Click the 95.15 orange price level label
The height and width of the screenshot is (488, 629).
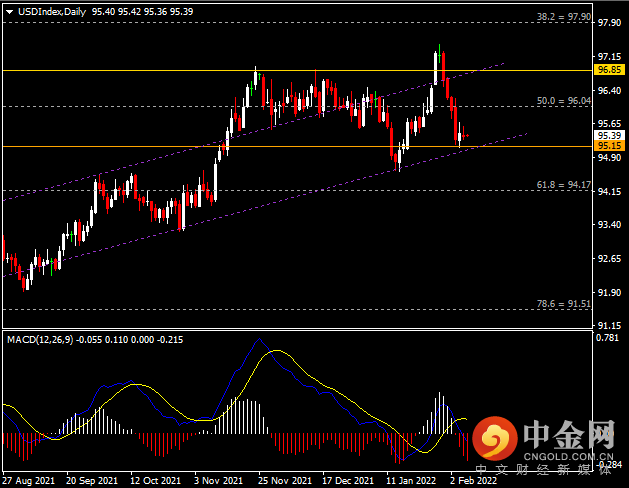point(609,146)
